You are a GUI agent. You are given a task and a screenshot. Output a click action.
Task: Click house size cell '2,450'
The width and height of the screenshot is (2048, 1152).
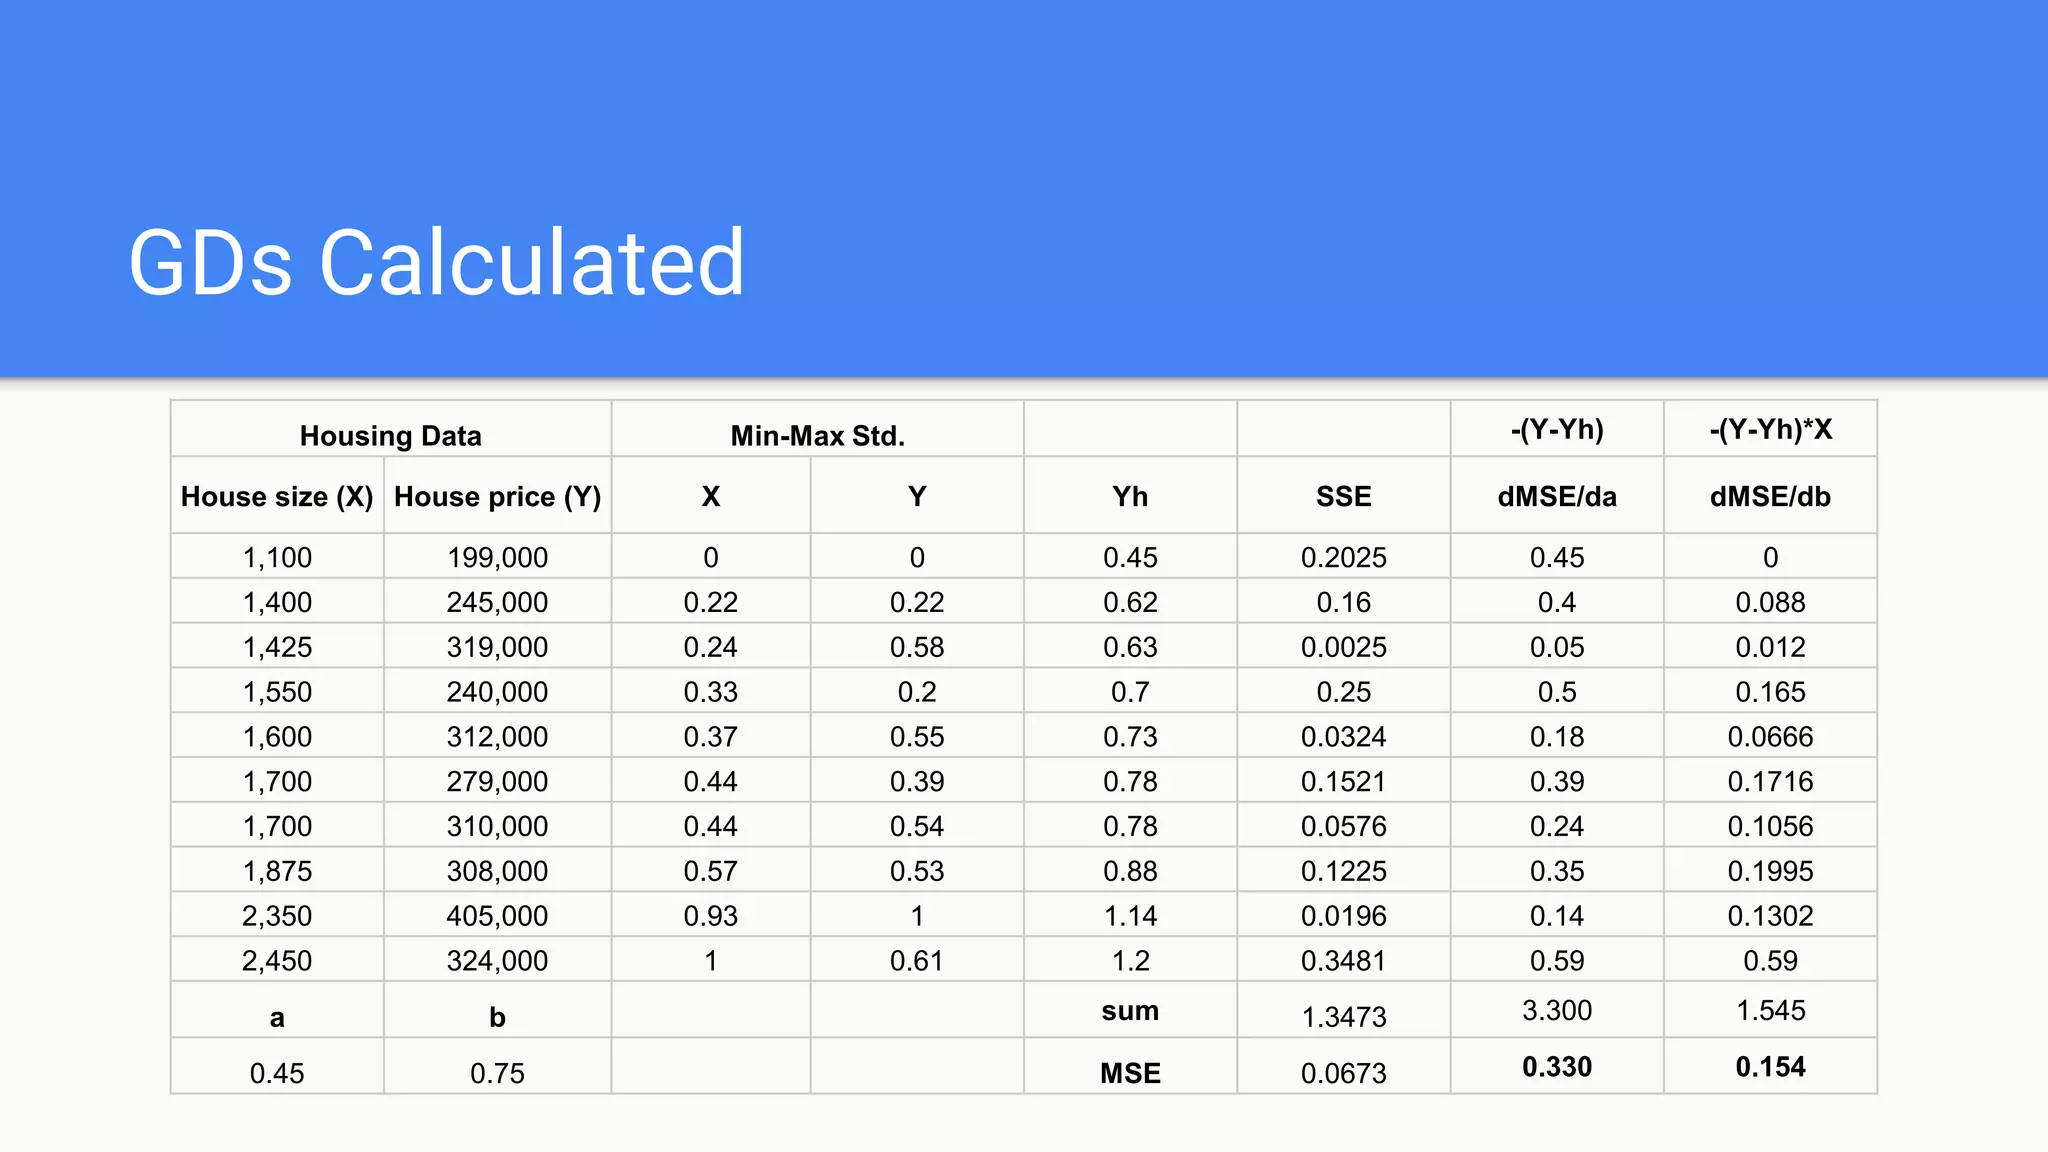[277, 961]
